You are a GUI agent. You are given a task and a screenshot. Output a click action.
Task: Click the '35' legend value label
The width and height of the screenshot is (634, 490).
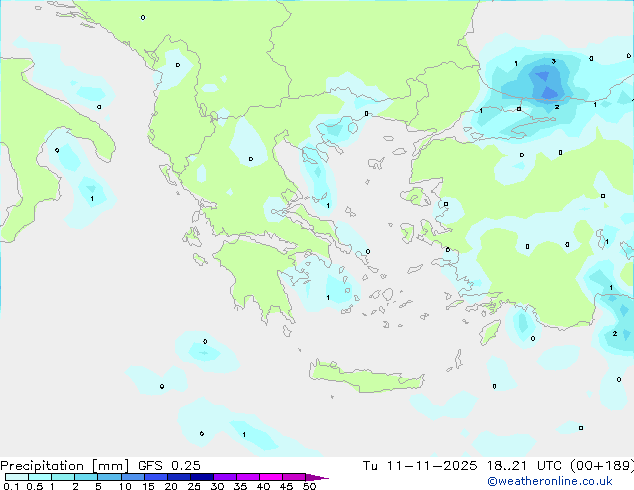click(240, 486)
